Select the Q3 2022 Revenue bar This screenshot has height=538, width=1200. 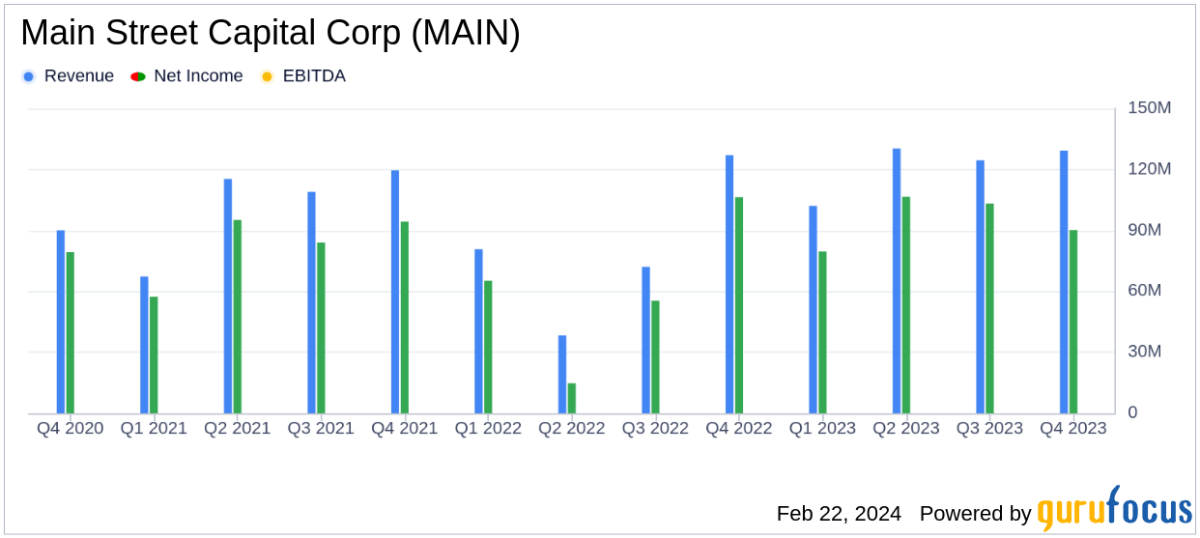pos(646,341)
